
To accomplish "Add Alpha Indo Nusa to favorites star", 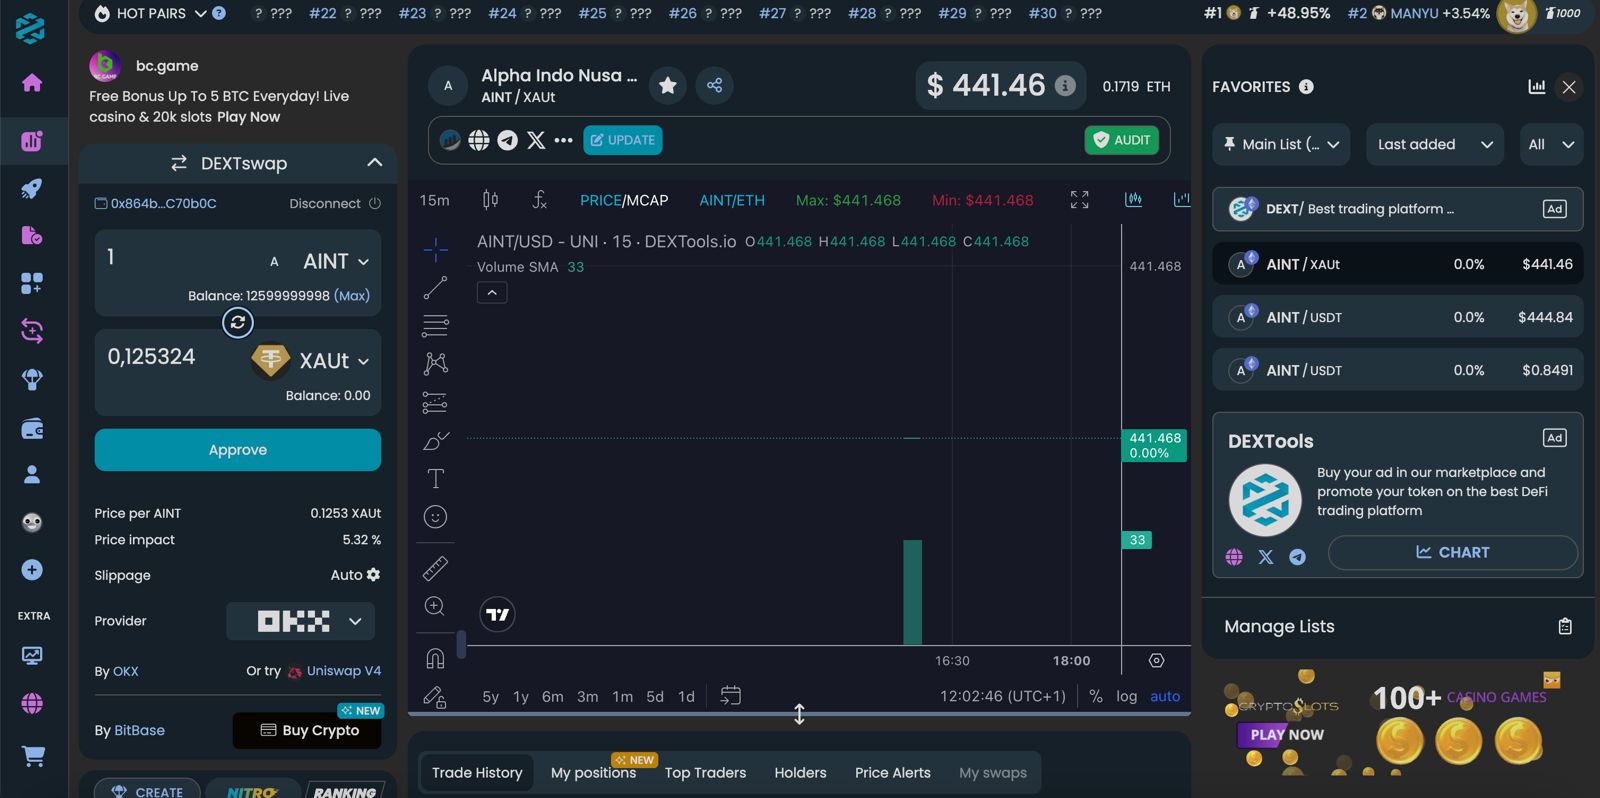I will click(668, 86).
